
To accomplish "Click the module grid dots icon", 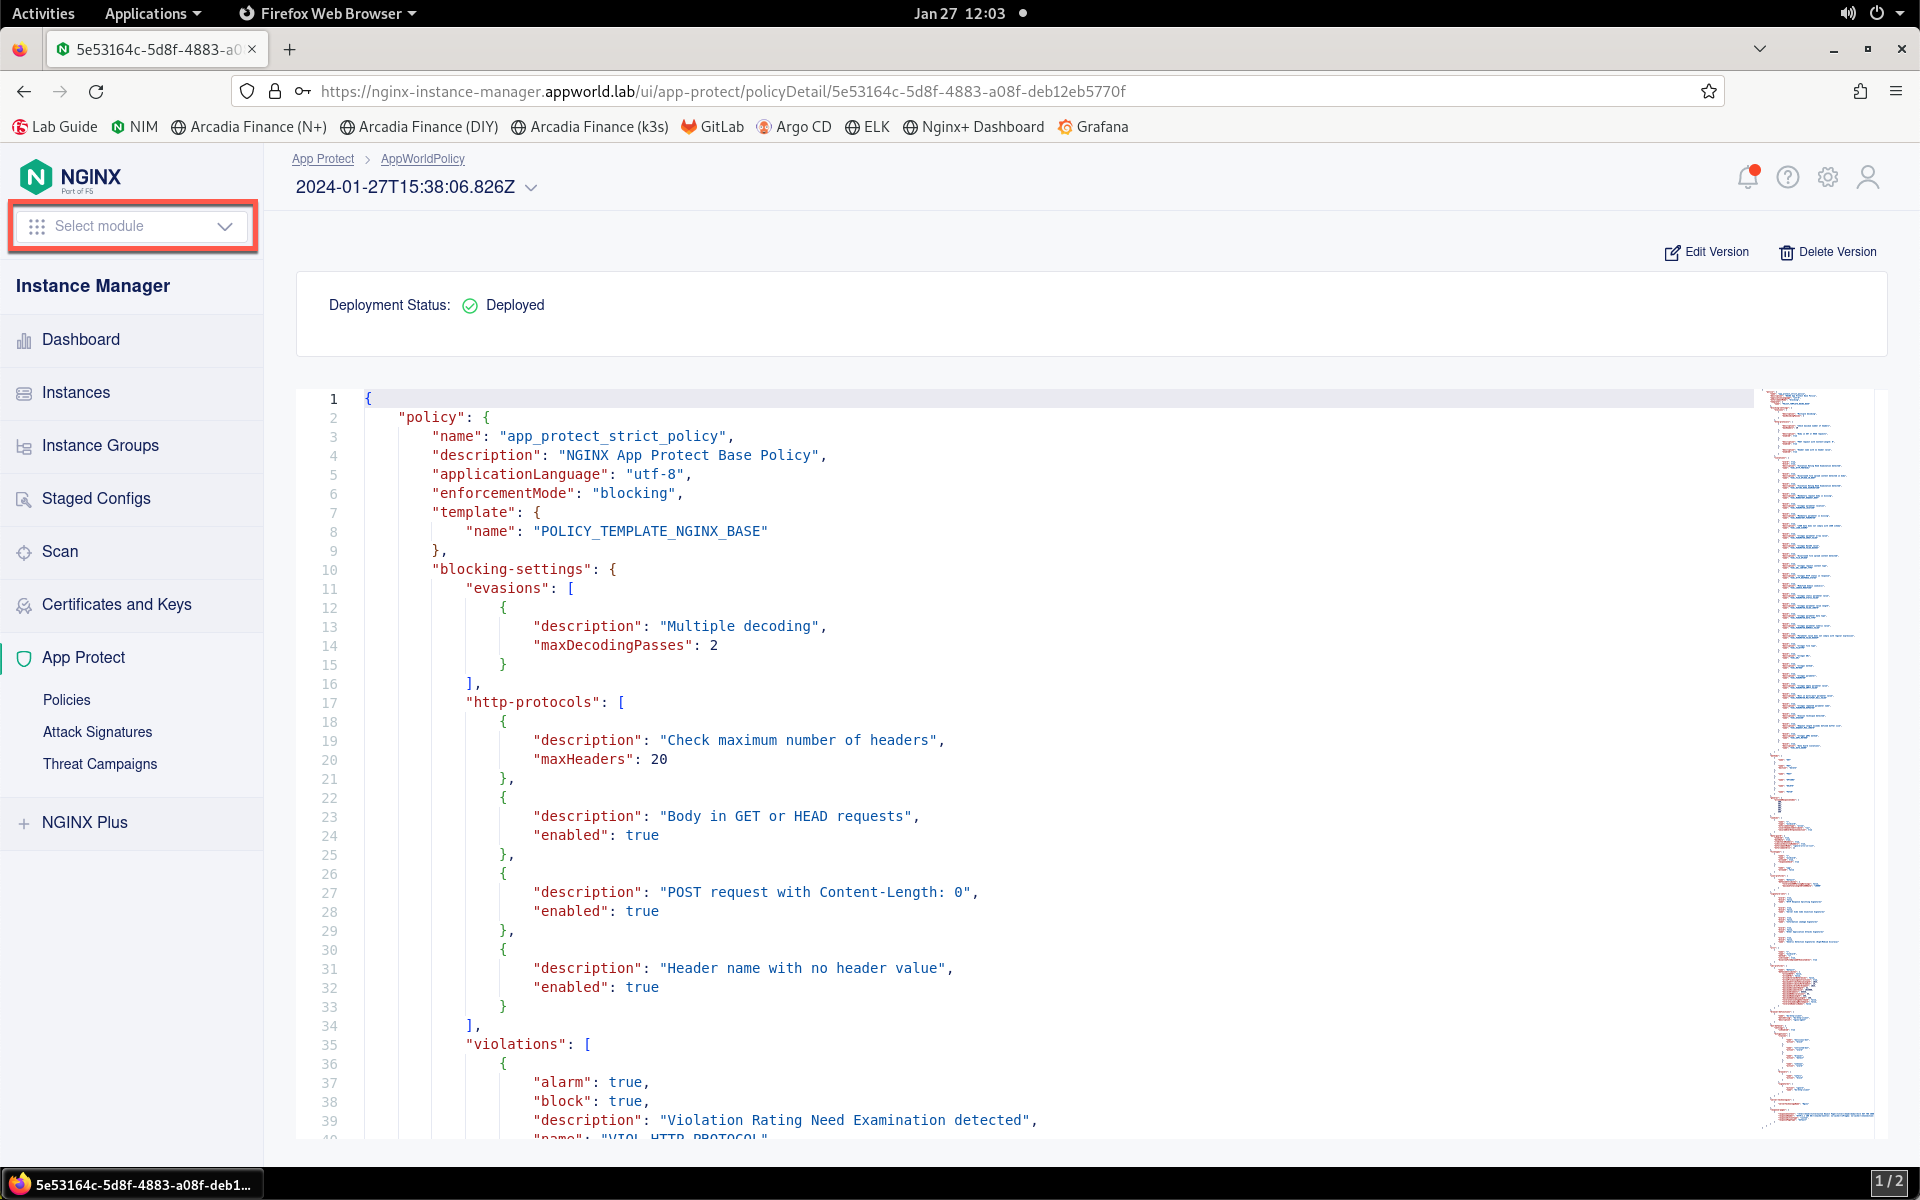I will tap(37, 227).
